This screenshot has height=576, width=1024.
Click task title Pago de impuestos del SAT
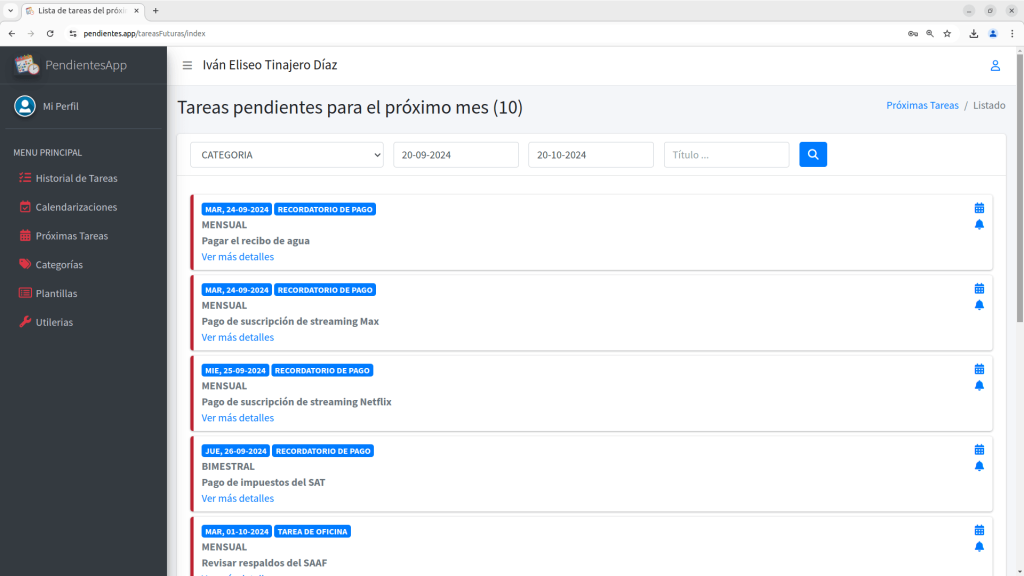[263, 483]
